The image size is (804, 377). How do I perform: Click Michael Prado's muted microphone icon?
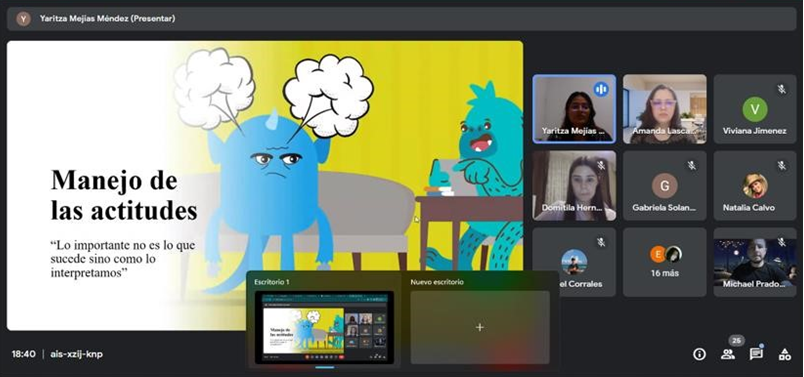pos(781,242)
